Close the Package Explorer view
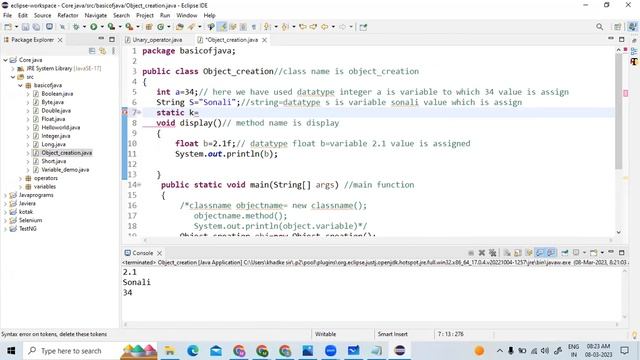The height and width of the screenshot is (360, 640). click(x=60, y=40)
